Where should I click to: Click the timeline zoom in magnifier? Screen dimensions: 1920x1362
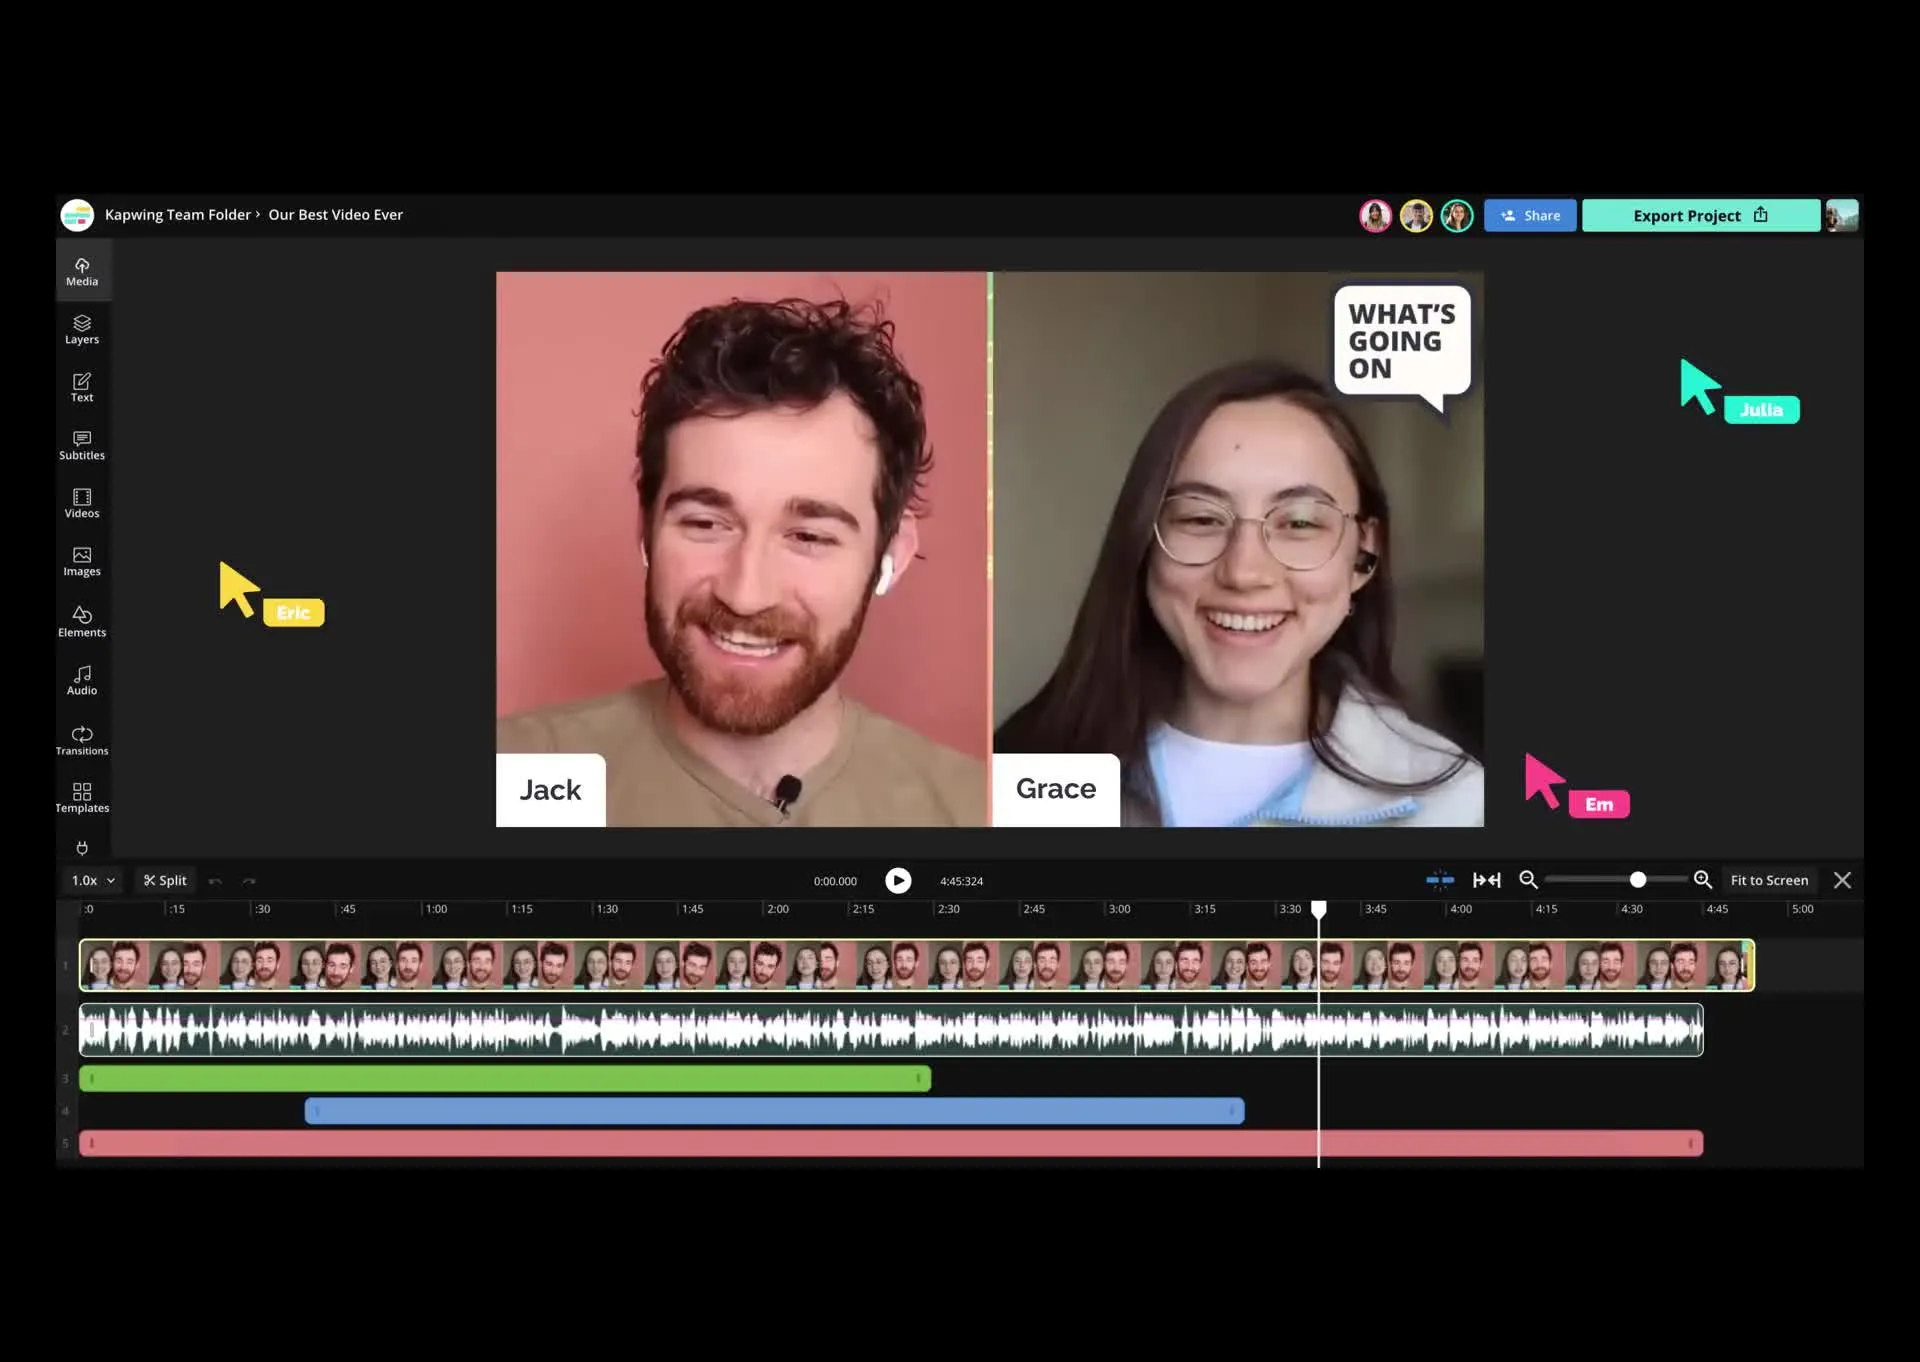tap(1702, 880)
